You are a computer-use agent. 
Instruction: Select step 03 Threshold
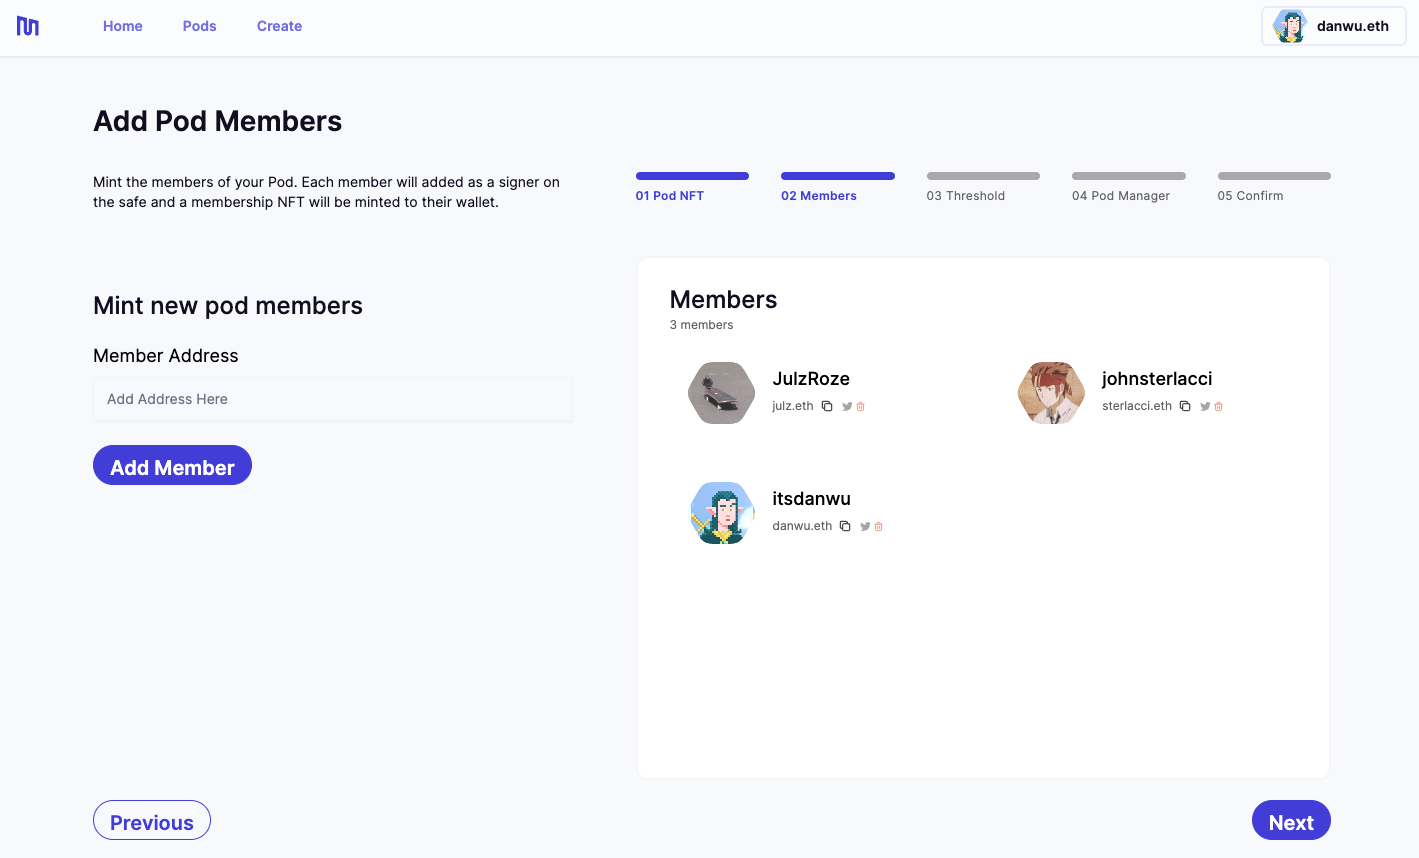(x=983, y=187)
